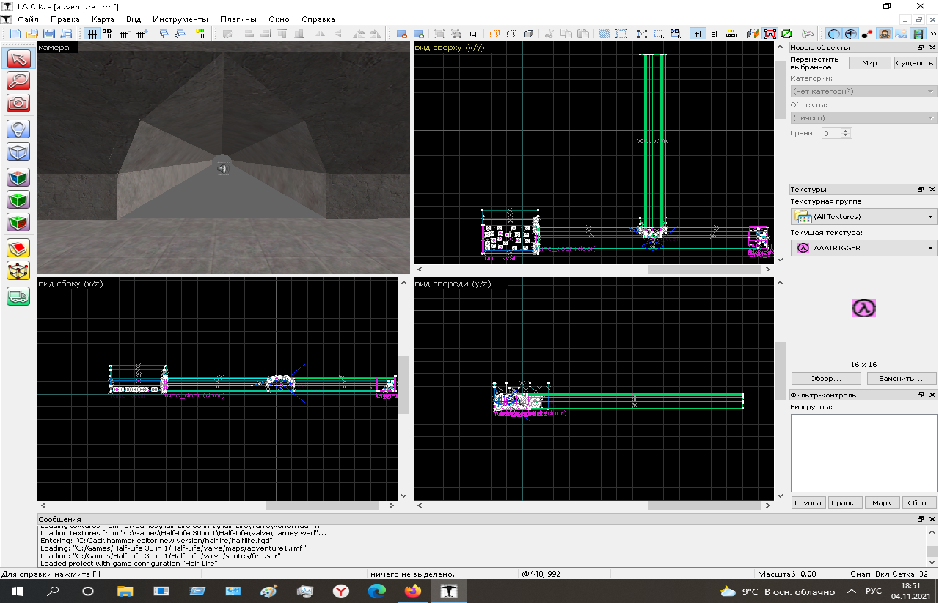Click the Save All icon
This screenshot has height=603, width=938.
(66, 34)
